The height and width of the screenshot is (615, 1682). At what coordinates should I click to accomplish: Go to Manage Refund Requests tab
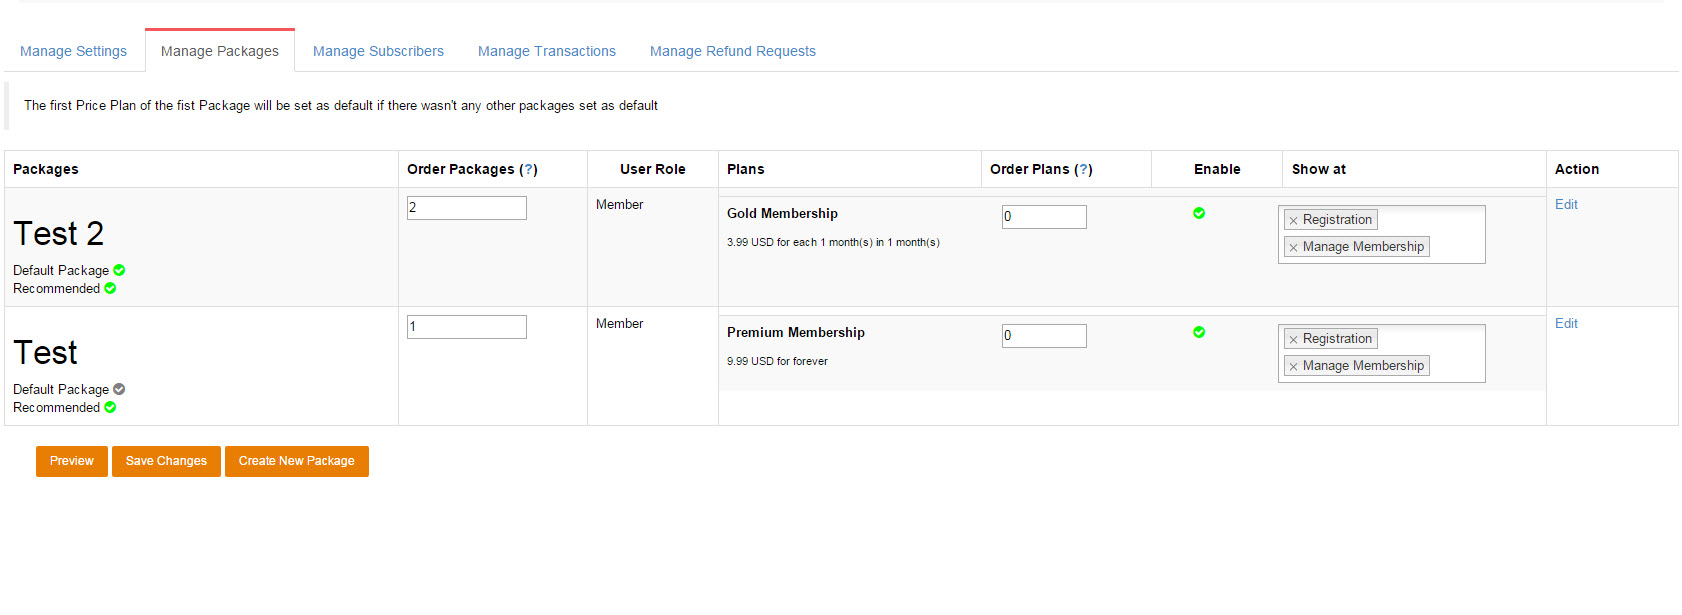click(x=732, y=51)
